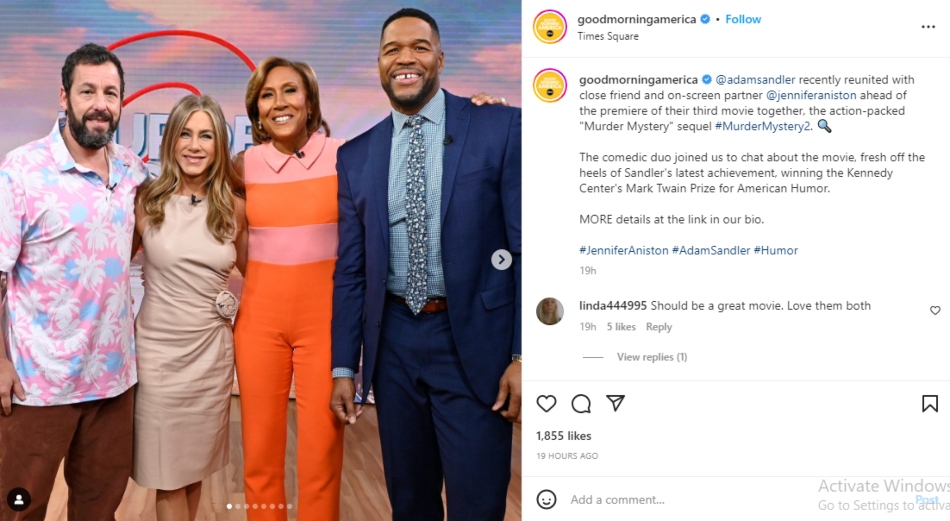
Task: Expand View replies (1)
Action: pos(652,357)
